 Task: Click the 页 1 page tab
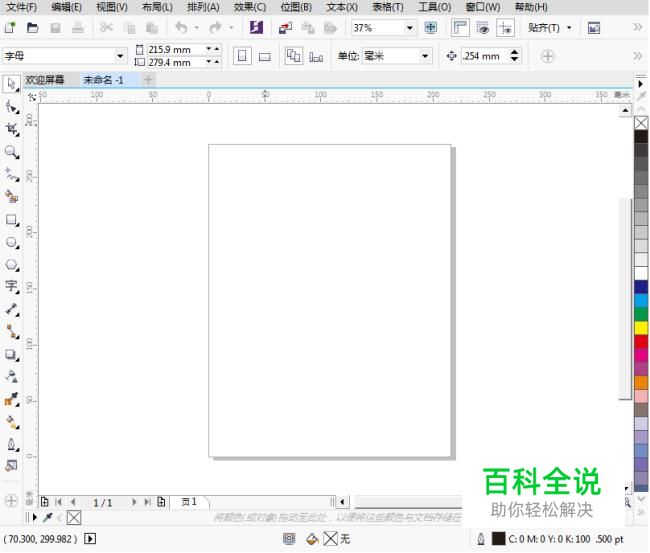click(189, 502)
